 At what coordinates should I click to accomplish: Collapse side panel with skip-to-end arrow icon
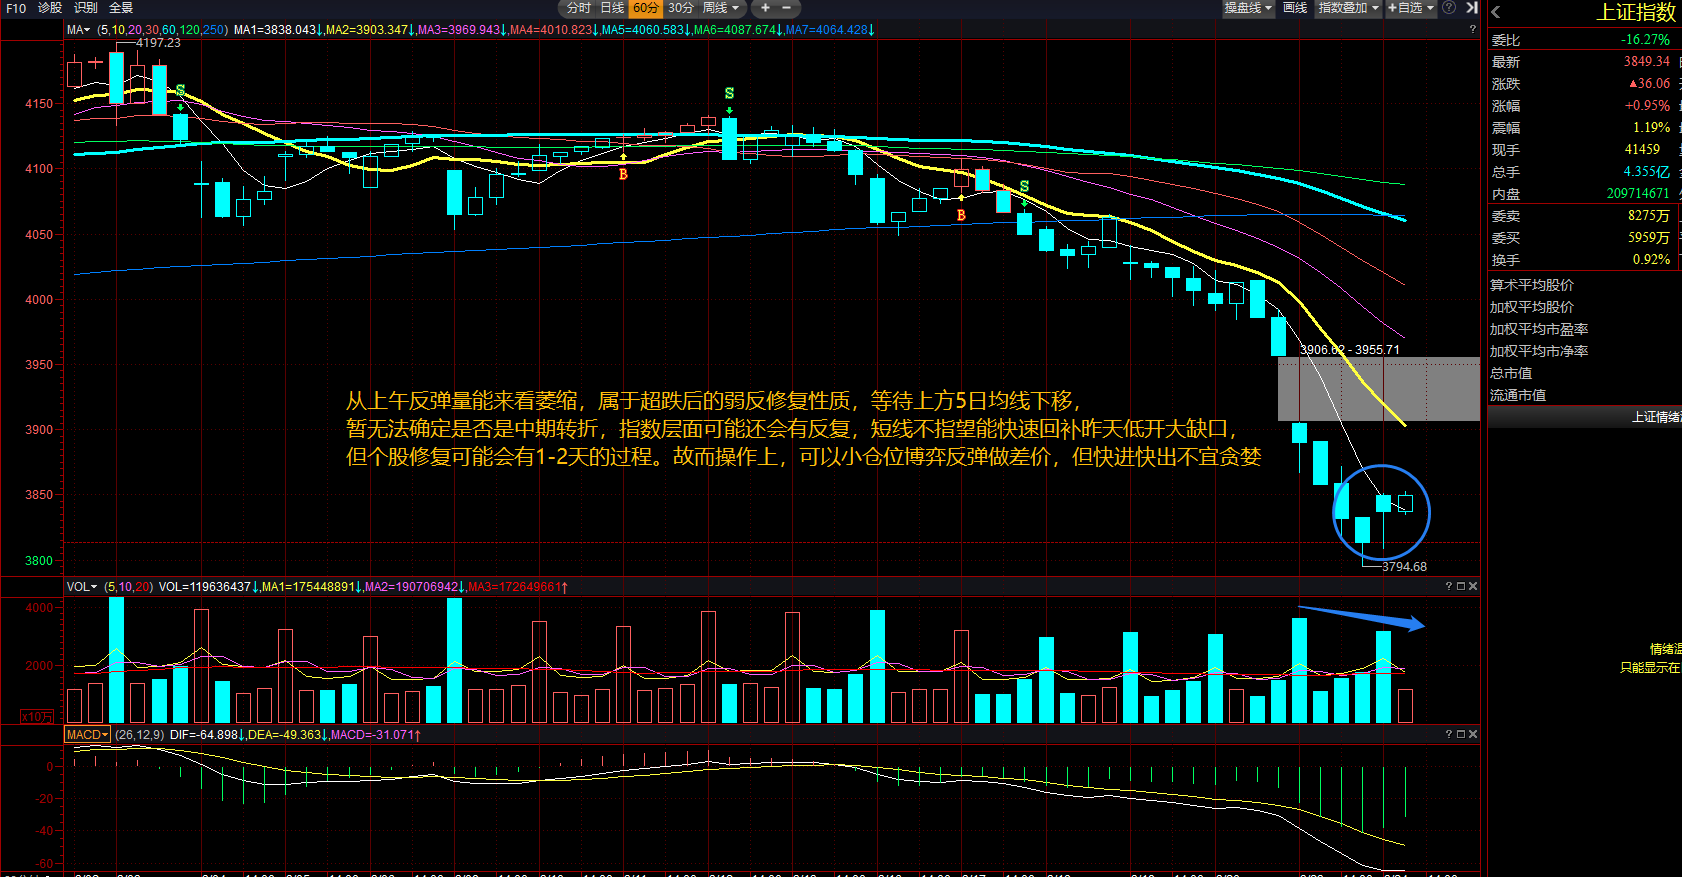tap(1471, 8)
